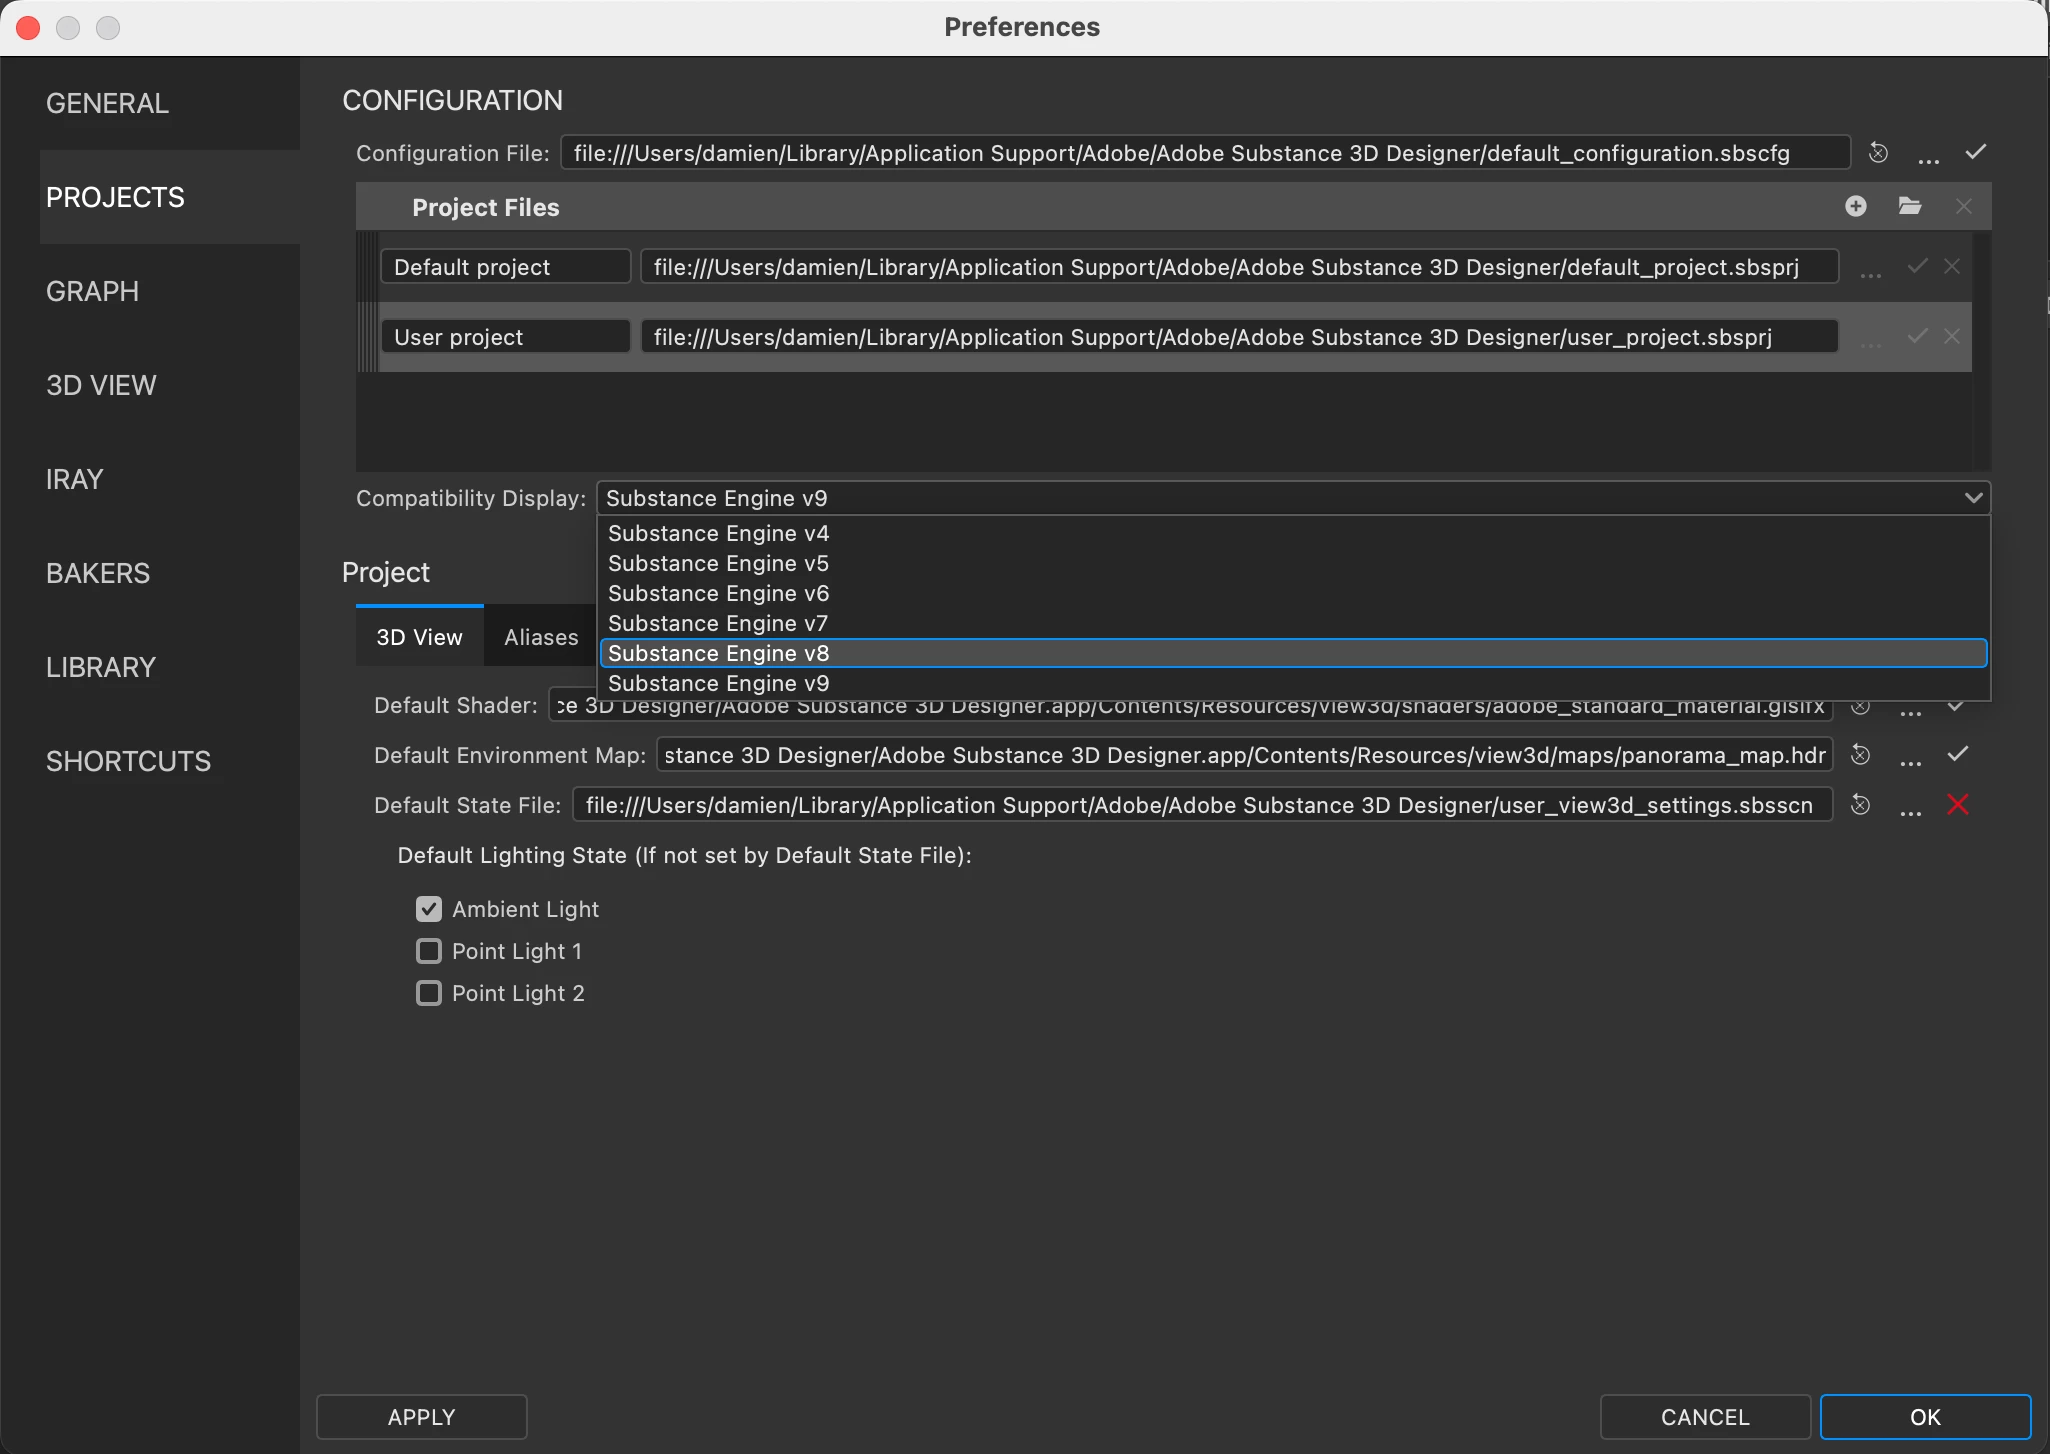
Task: Reset the Configuration File path icon
Action: [1878, 153]
